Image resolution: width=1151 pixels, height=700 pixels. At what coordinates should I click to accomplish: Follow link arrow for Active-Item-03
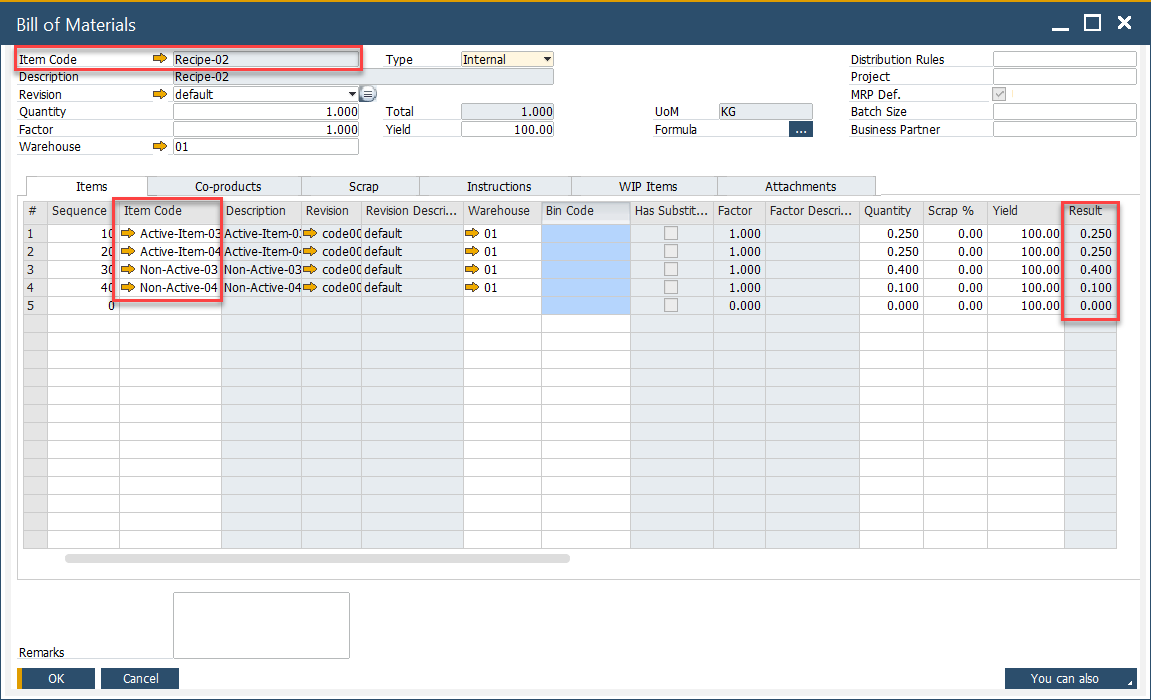click(128, 234)
